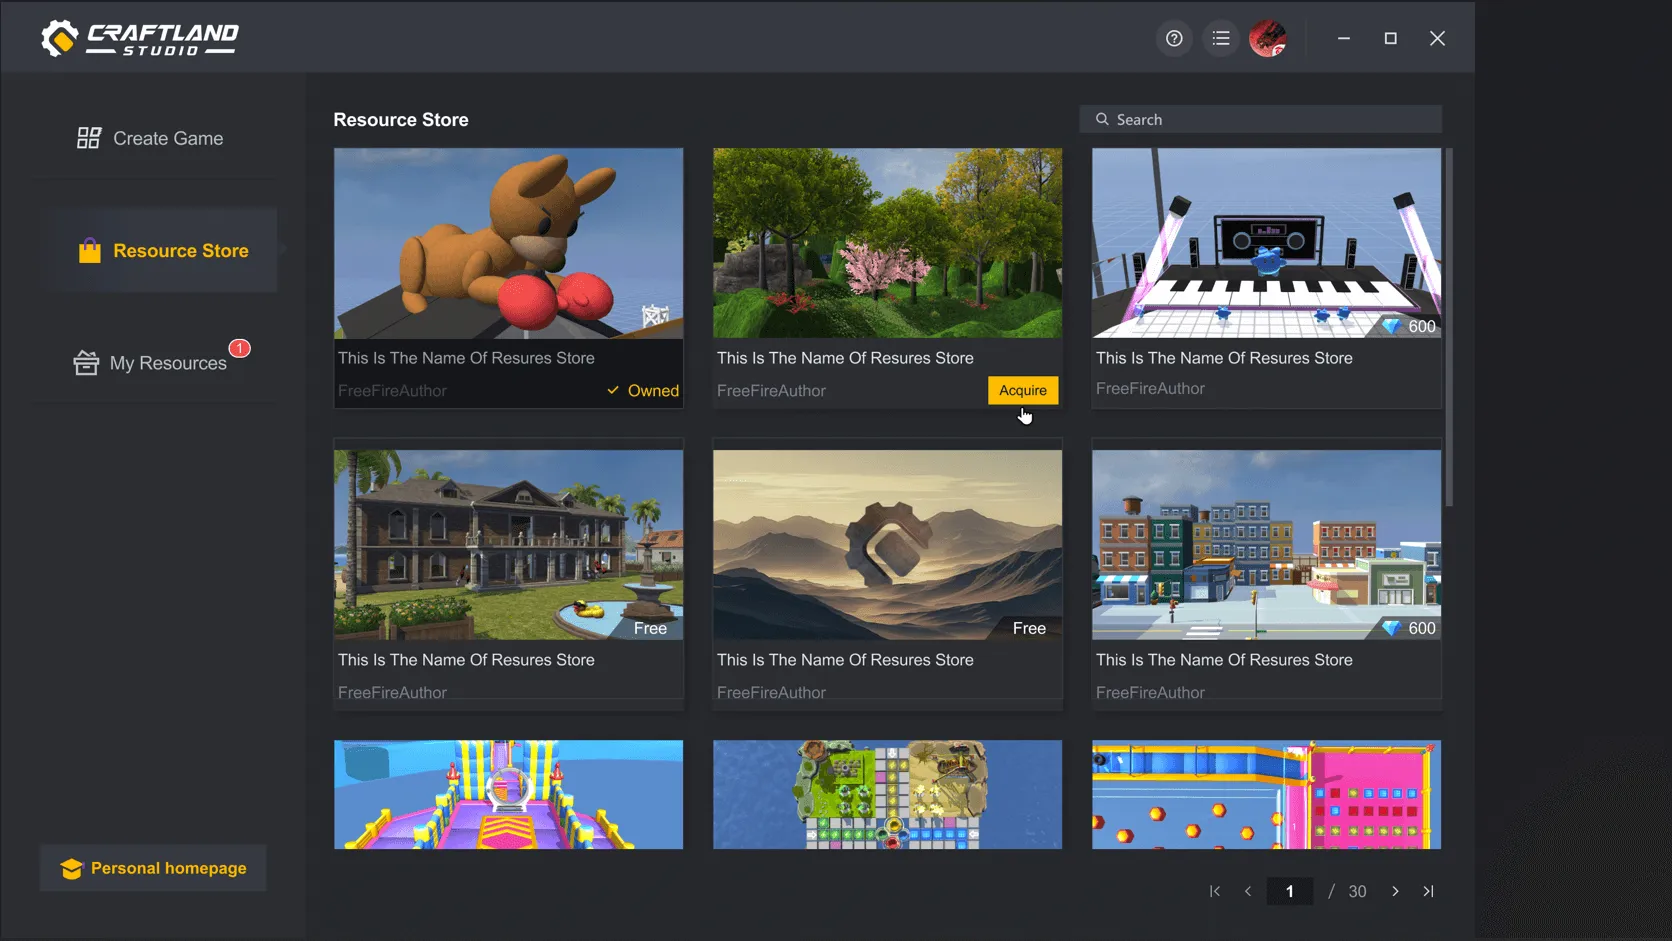The width and height of the screenshot is (1672, 941).
Task: Open the Personal homepage button
Action: (153, 868)
